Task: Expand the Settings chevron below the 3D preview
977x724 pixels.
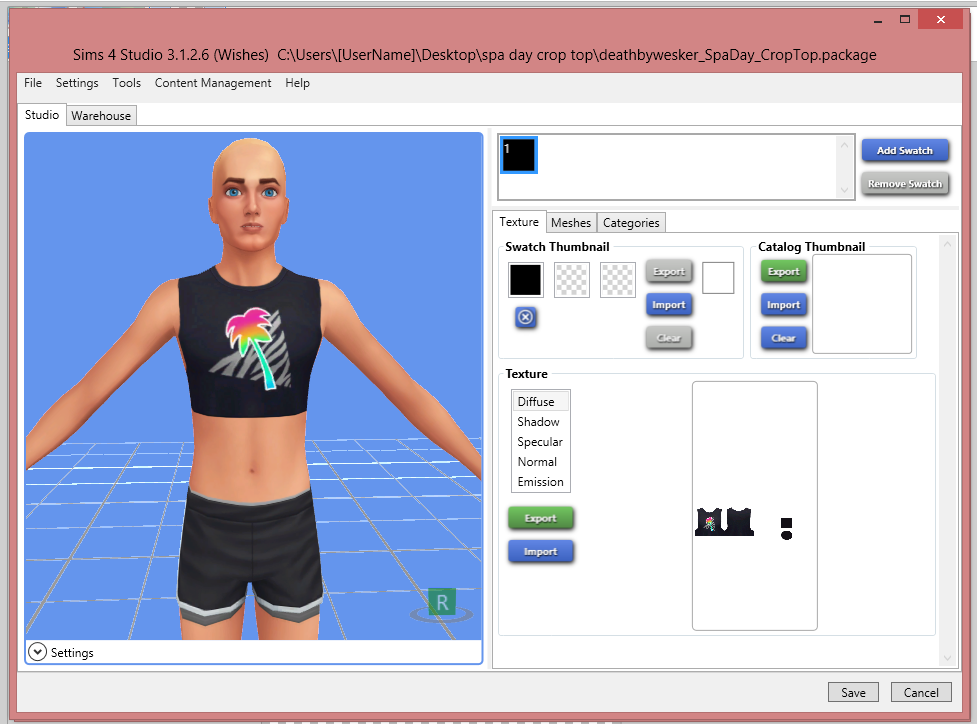Action: point(37,652)
